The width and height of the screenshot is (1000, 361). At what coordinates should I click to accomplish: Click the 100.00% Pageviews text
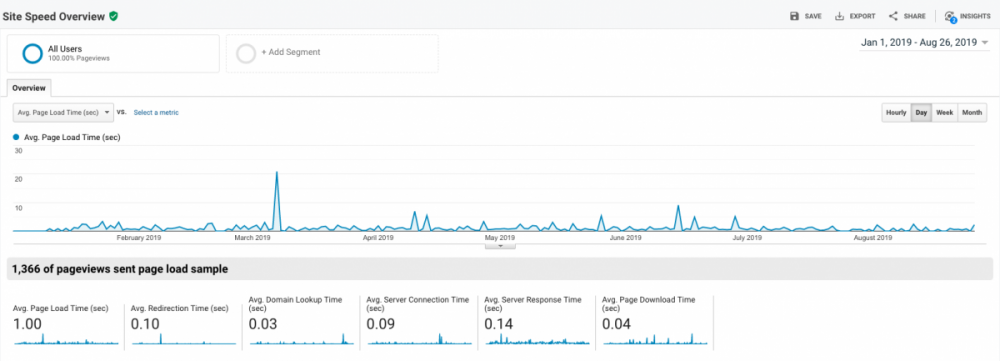79,59
